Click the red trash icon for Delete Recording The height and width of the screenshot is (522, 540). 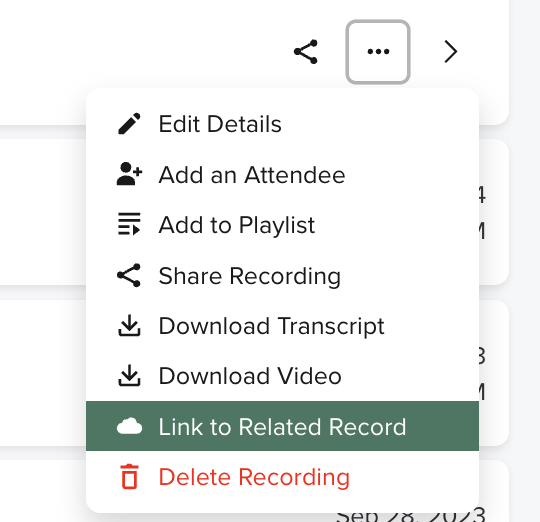129,477
